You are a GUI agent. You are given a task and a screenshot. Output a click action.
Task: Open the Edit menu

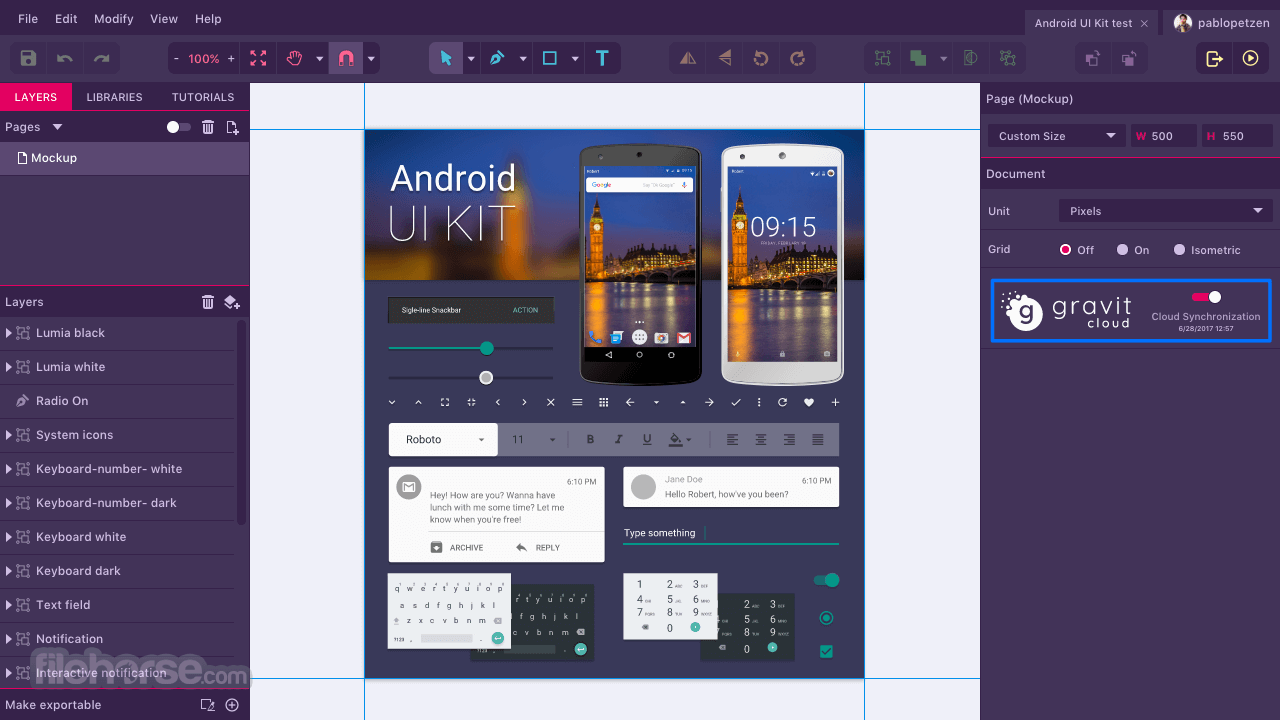[66, 19]
